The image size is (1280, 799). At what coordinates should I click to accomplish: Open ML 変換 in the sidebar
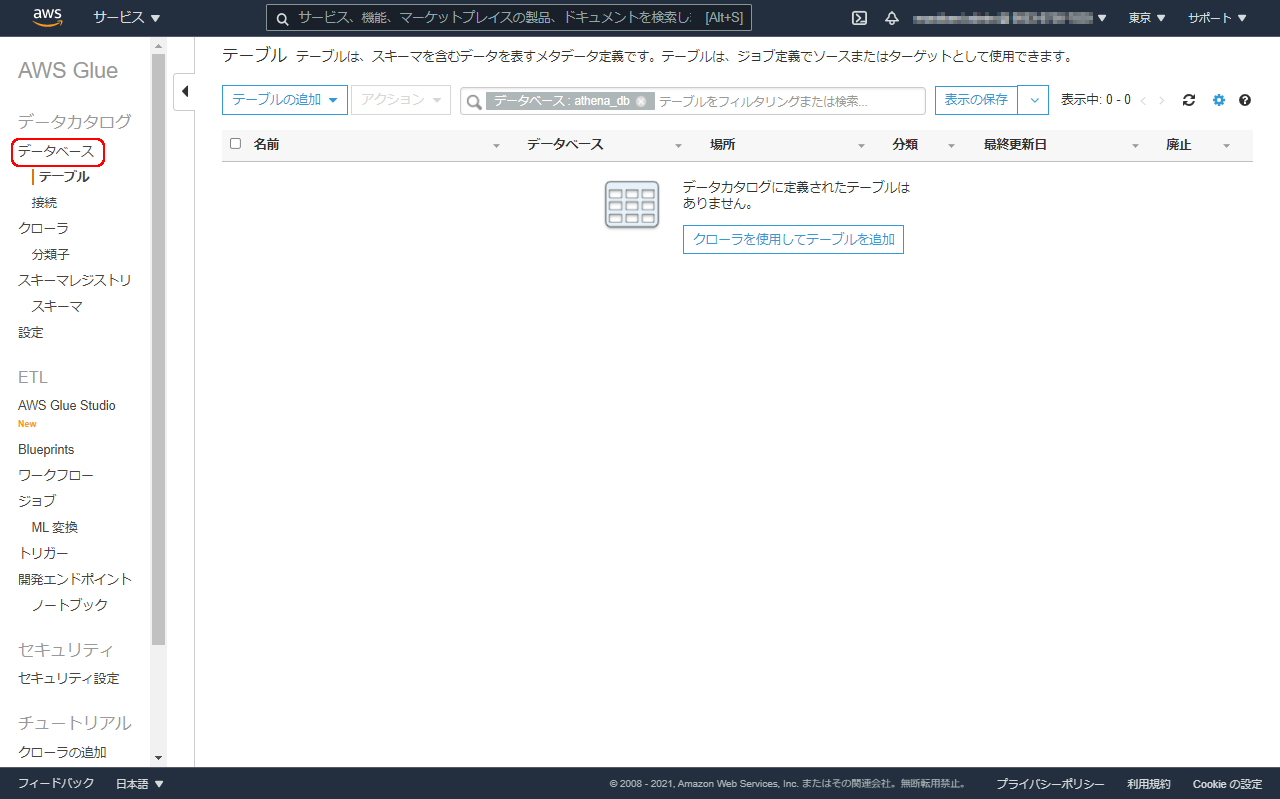click(54, 527)
